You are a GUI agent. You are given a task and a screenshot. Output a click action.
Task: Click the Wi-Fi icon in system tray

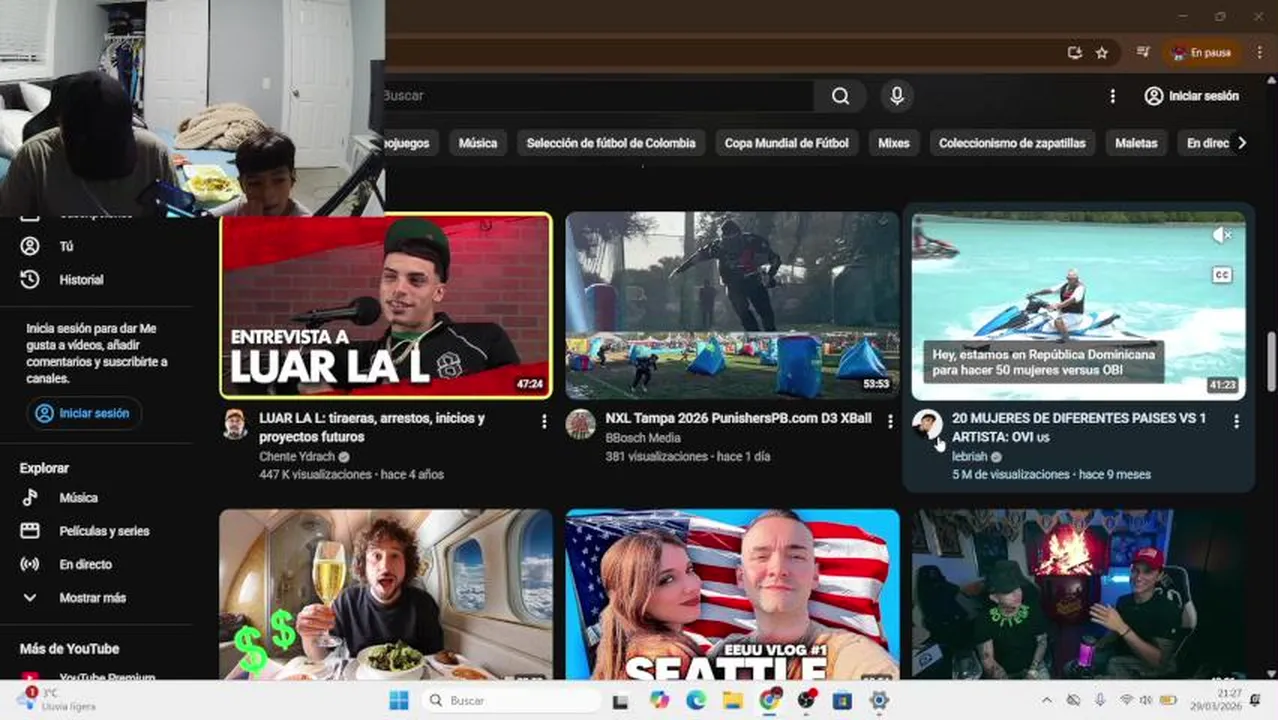[x=1126, y=700]
